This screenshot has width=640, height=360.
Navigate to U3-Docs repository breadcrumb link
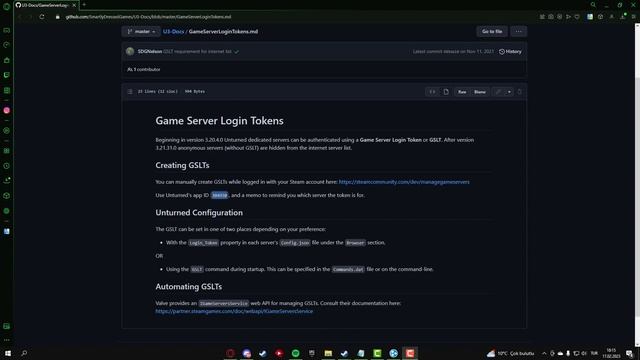173,31
